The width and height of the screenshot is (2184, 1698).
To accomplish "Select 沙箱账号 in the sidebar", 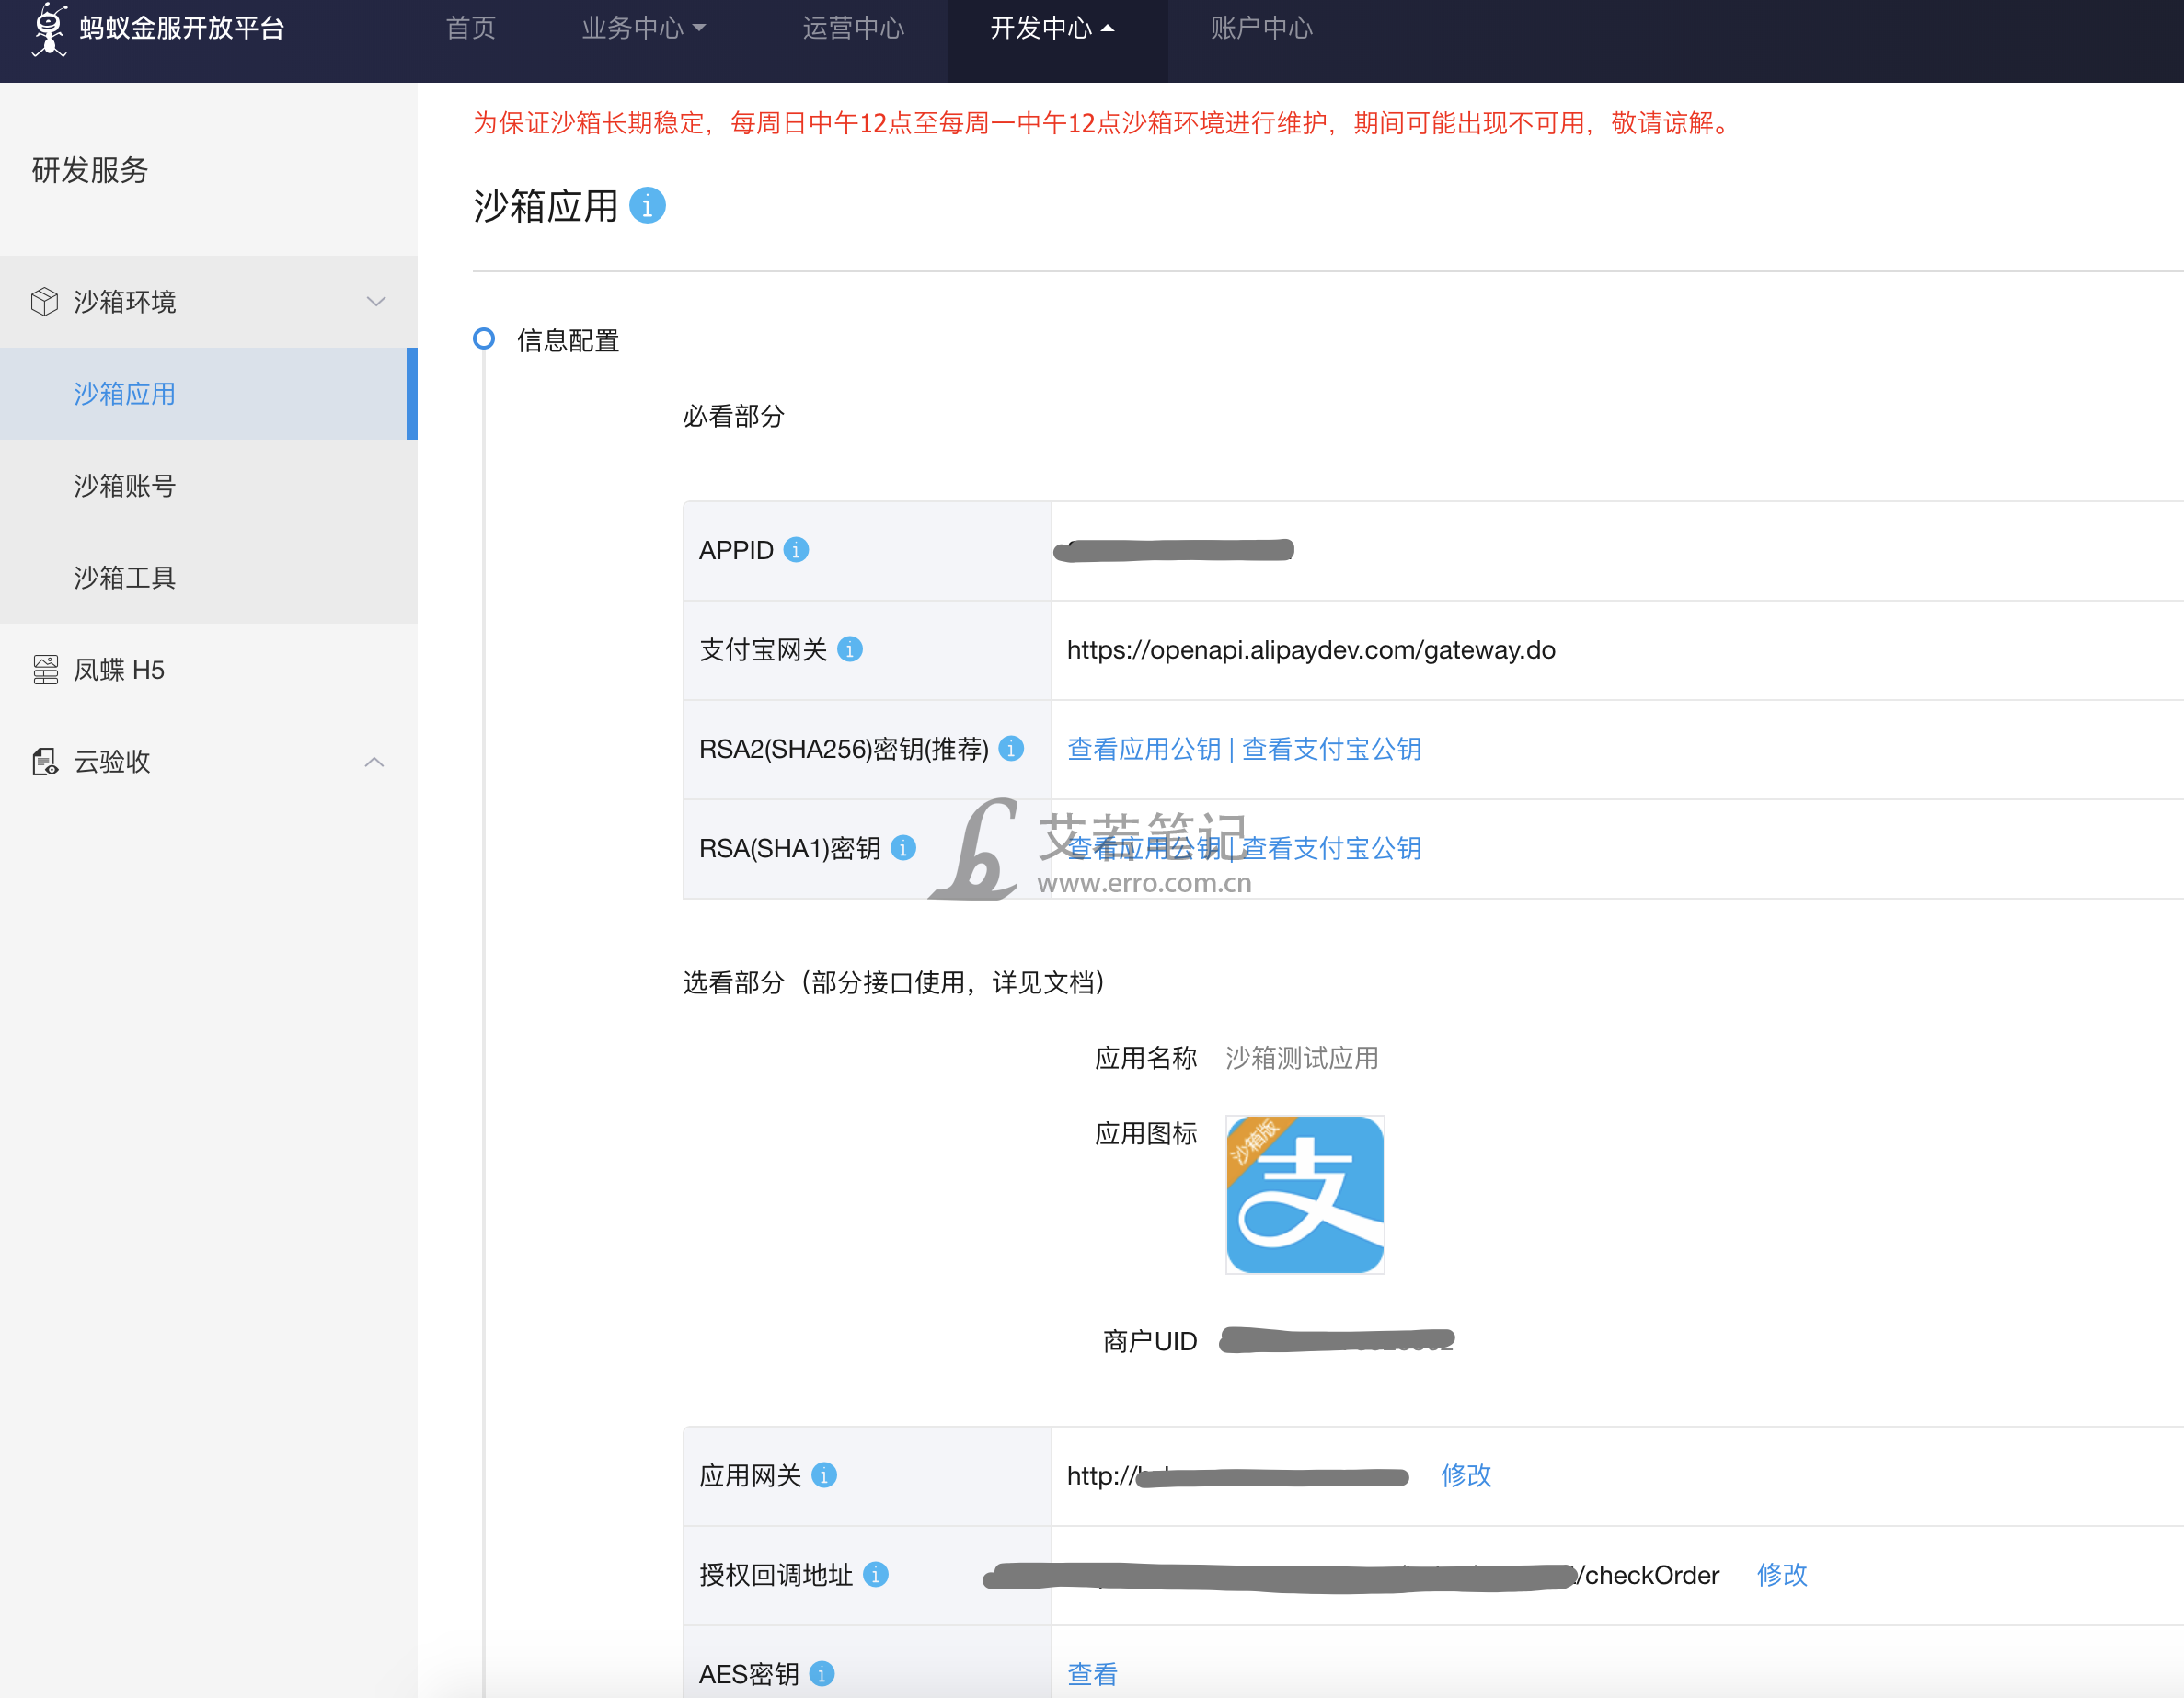I will click(x=208, y=486).
